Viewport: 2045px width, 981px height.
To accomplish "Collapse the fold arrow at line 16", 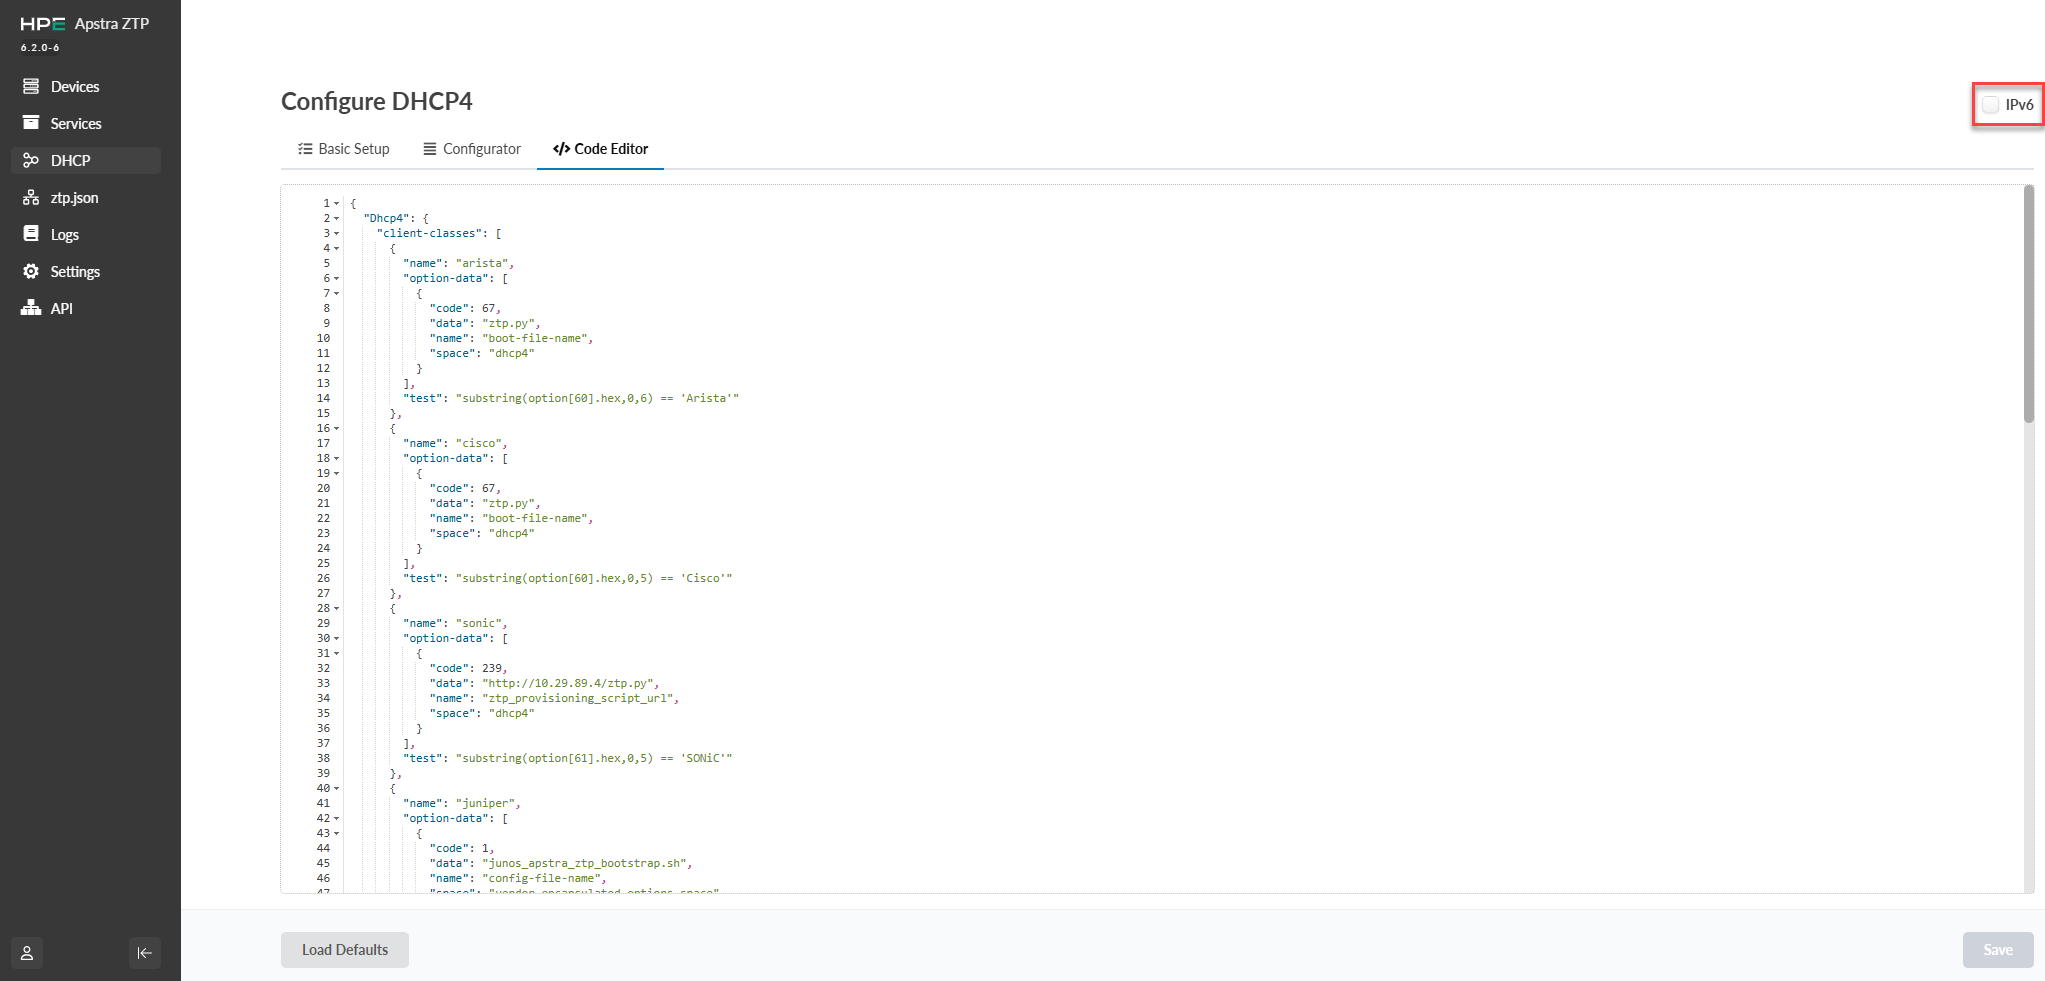I will click(336, 428).
